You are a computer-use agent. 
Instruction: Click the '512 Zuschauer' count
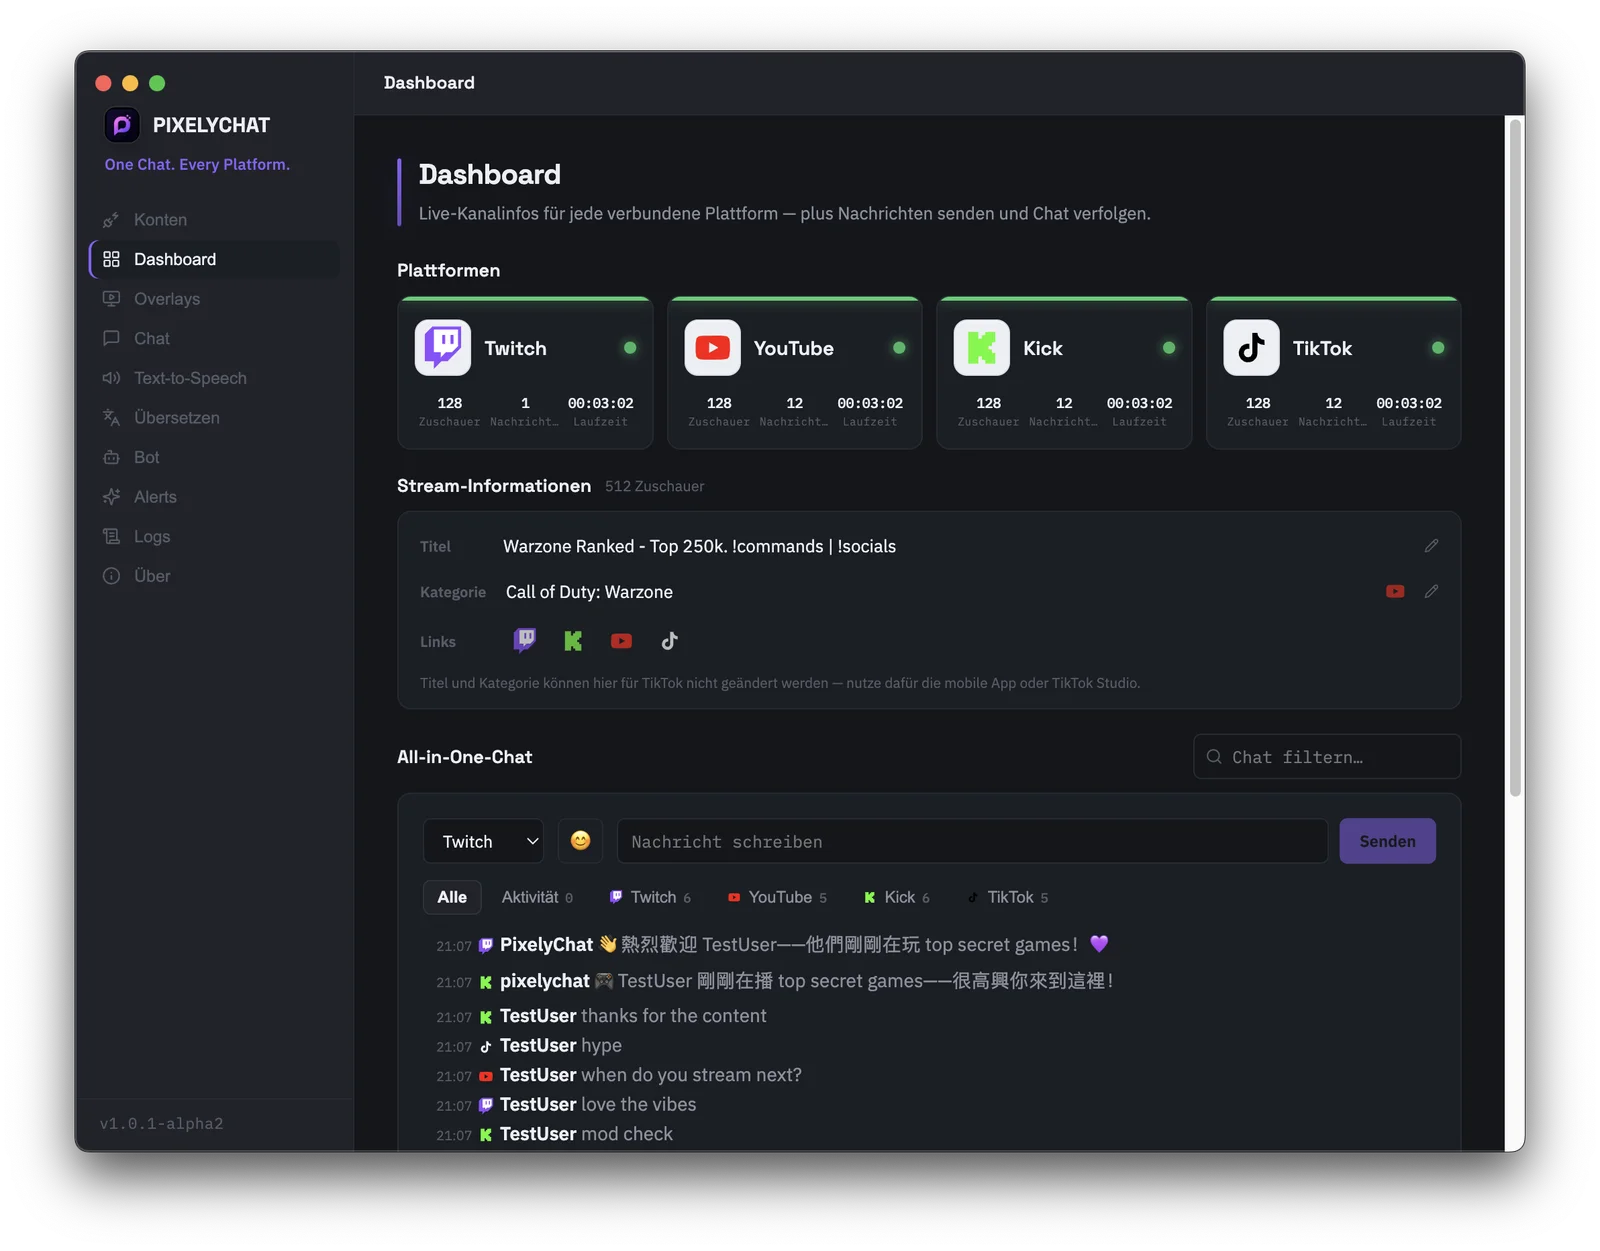click(x=654, y=486)
